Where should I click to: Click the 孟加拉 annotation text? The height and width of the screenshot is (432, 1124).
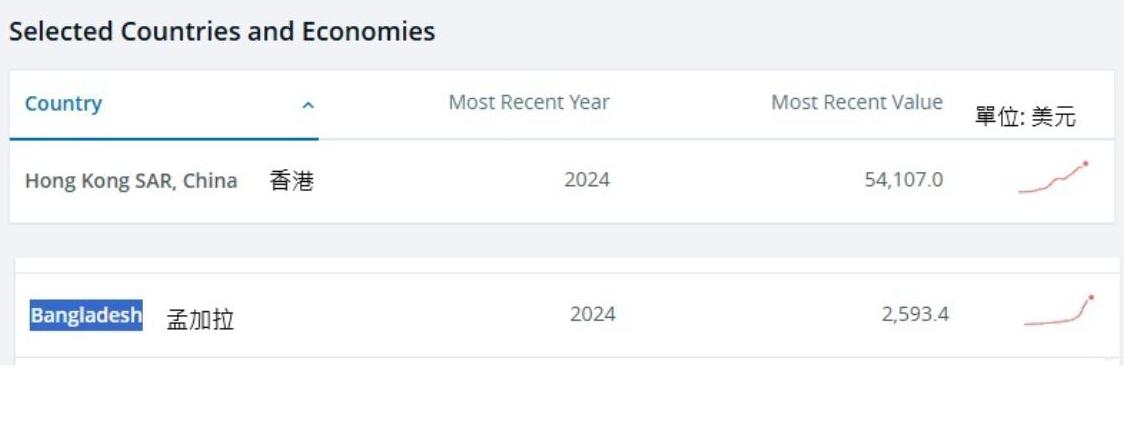(x=200, y=320)
